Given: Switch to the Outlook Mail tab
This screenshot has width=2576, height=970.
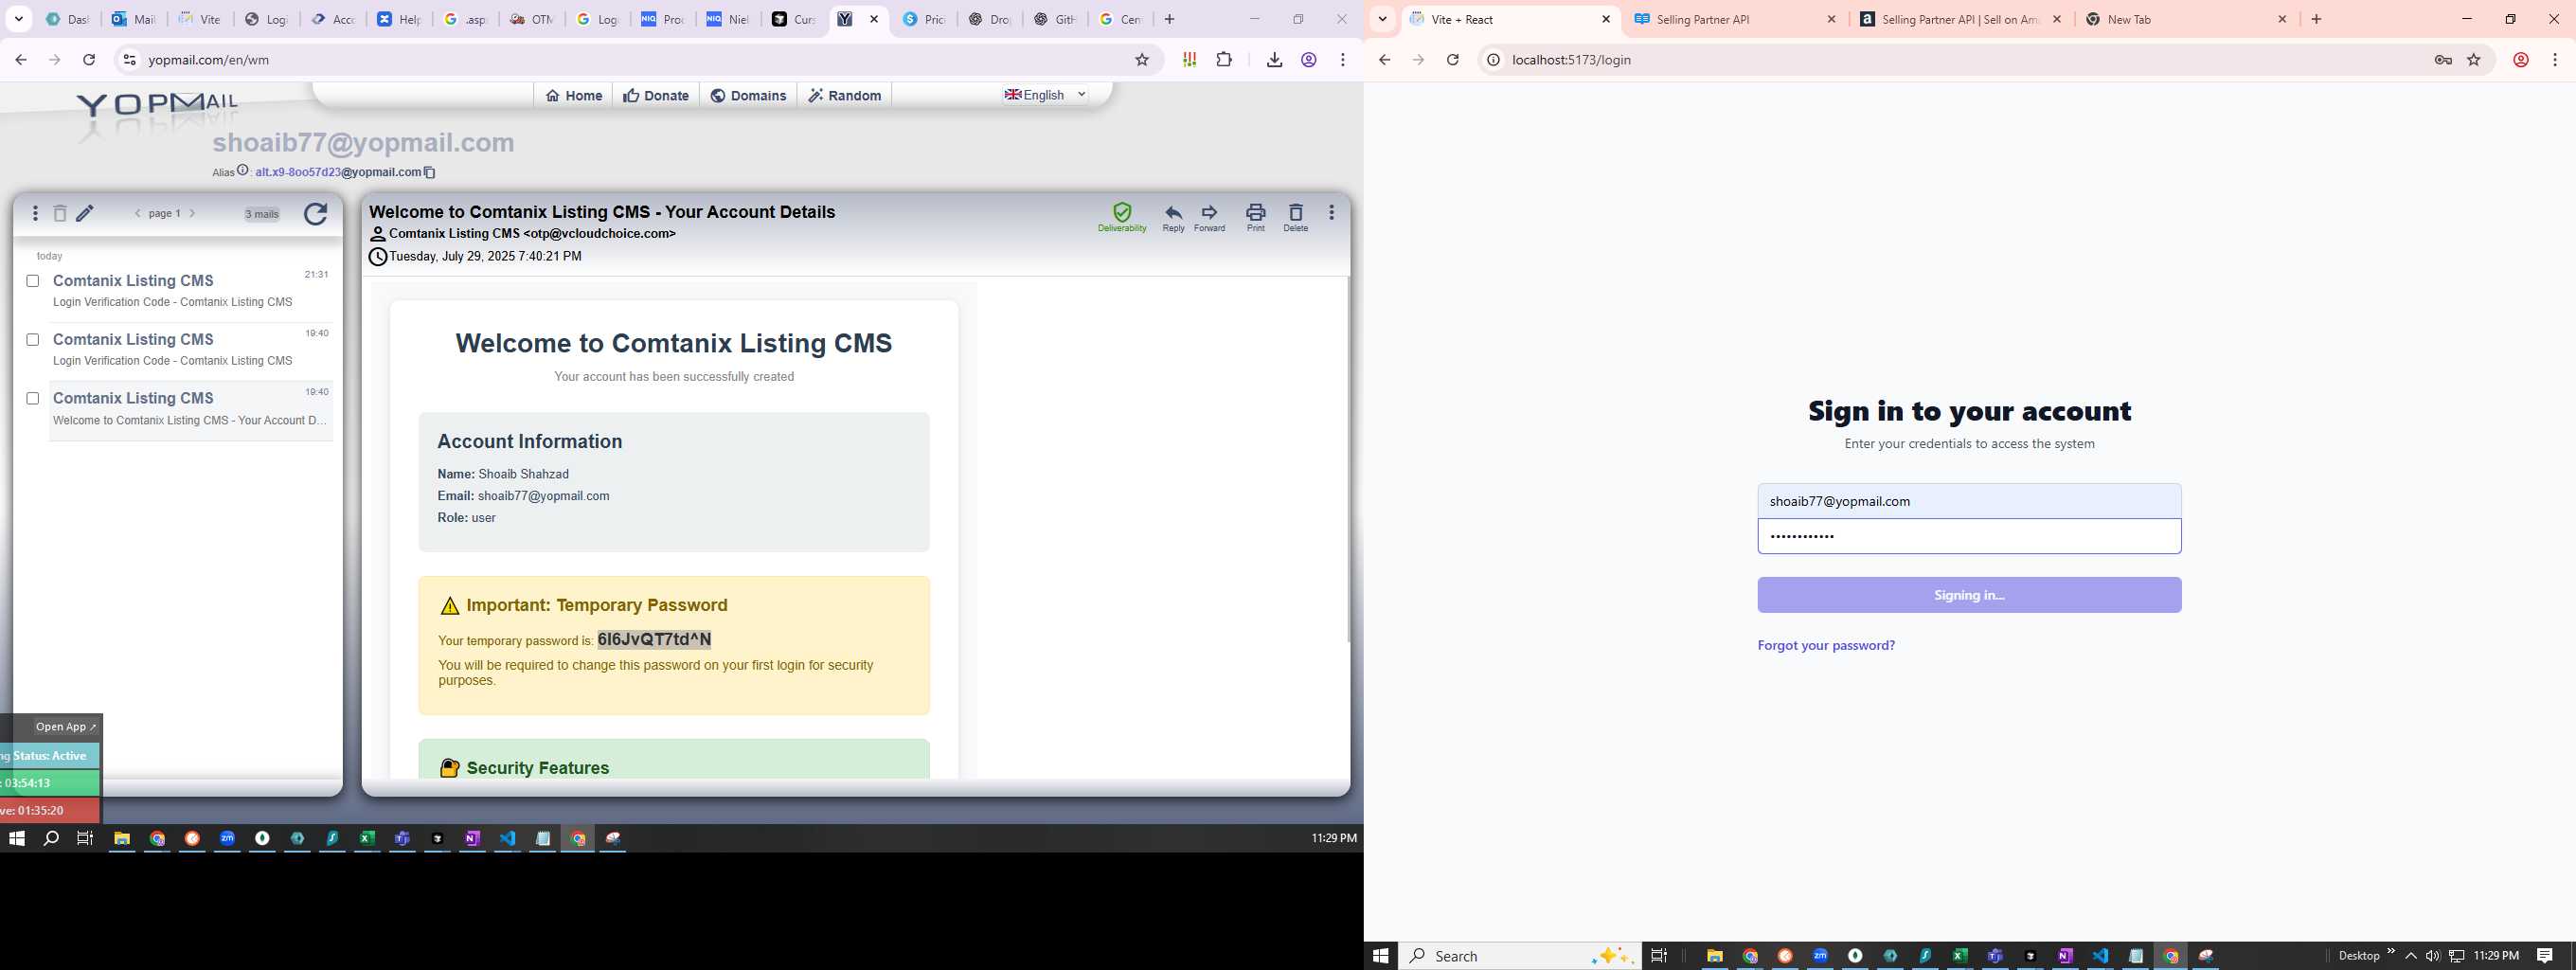Looking at the screenshot, I should [x=133, y=19].
